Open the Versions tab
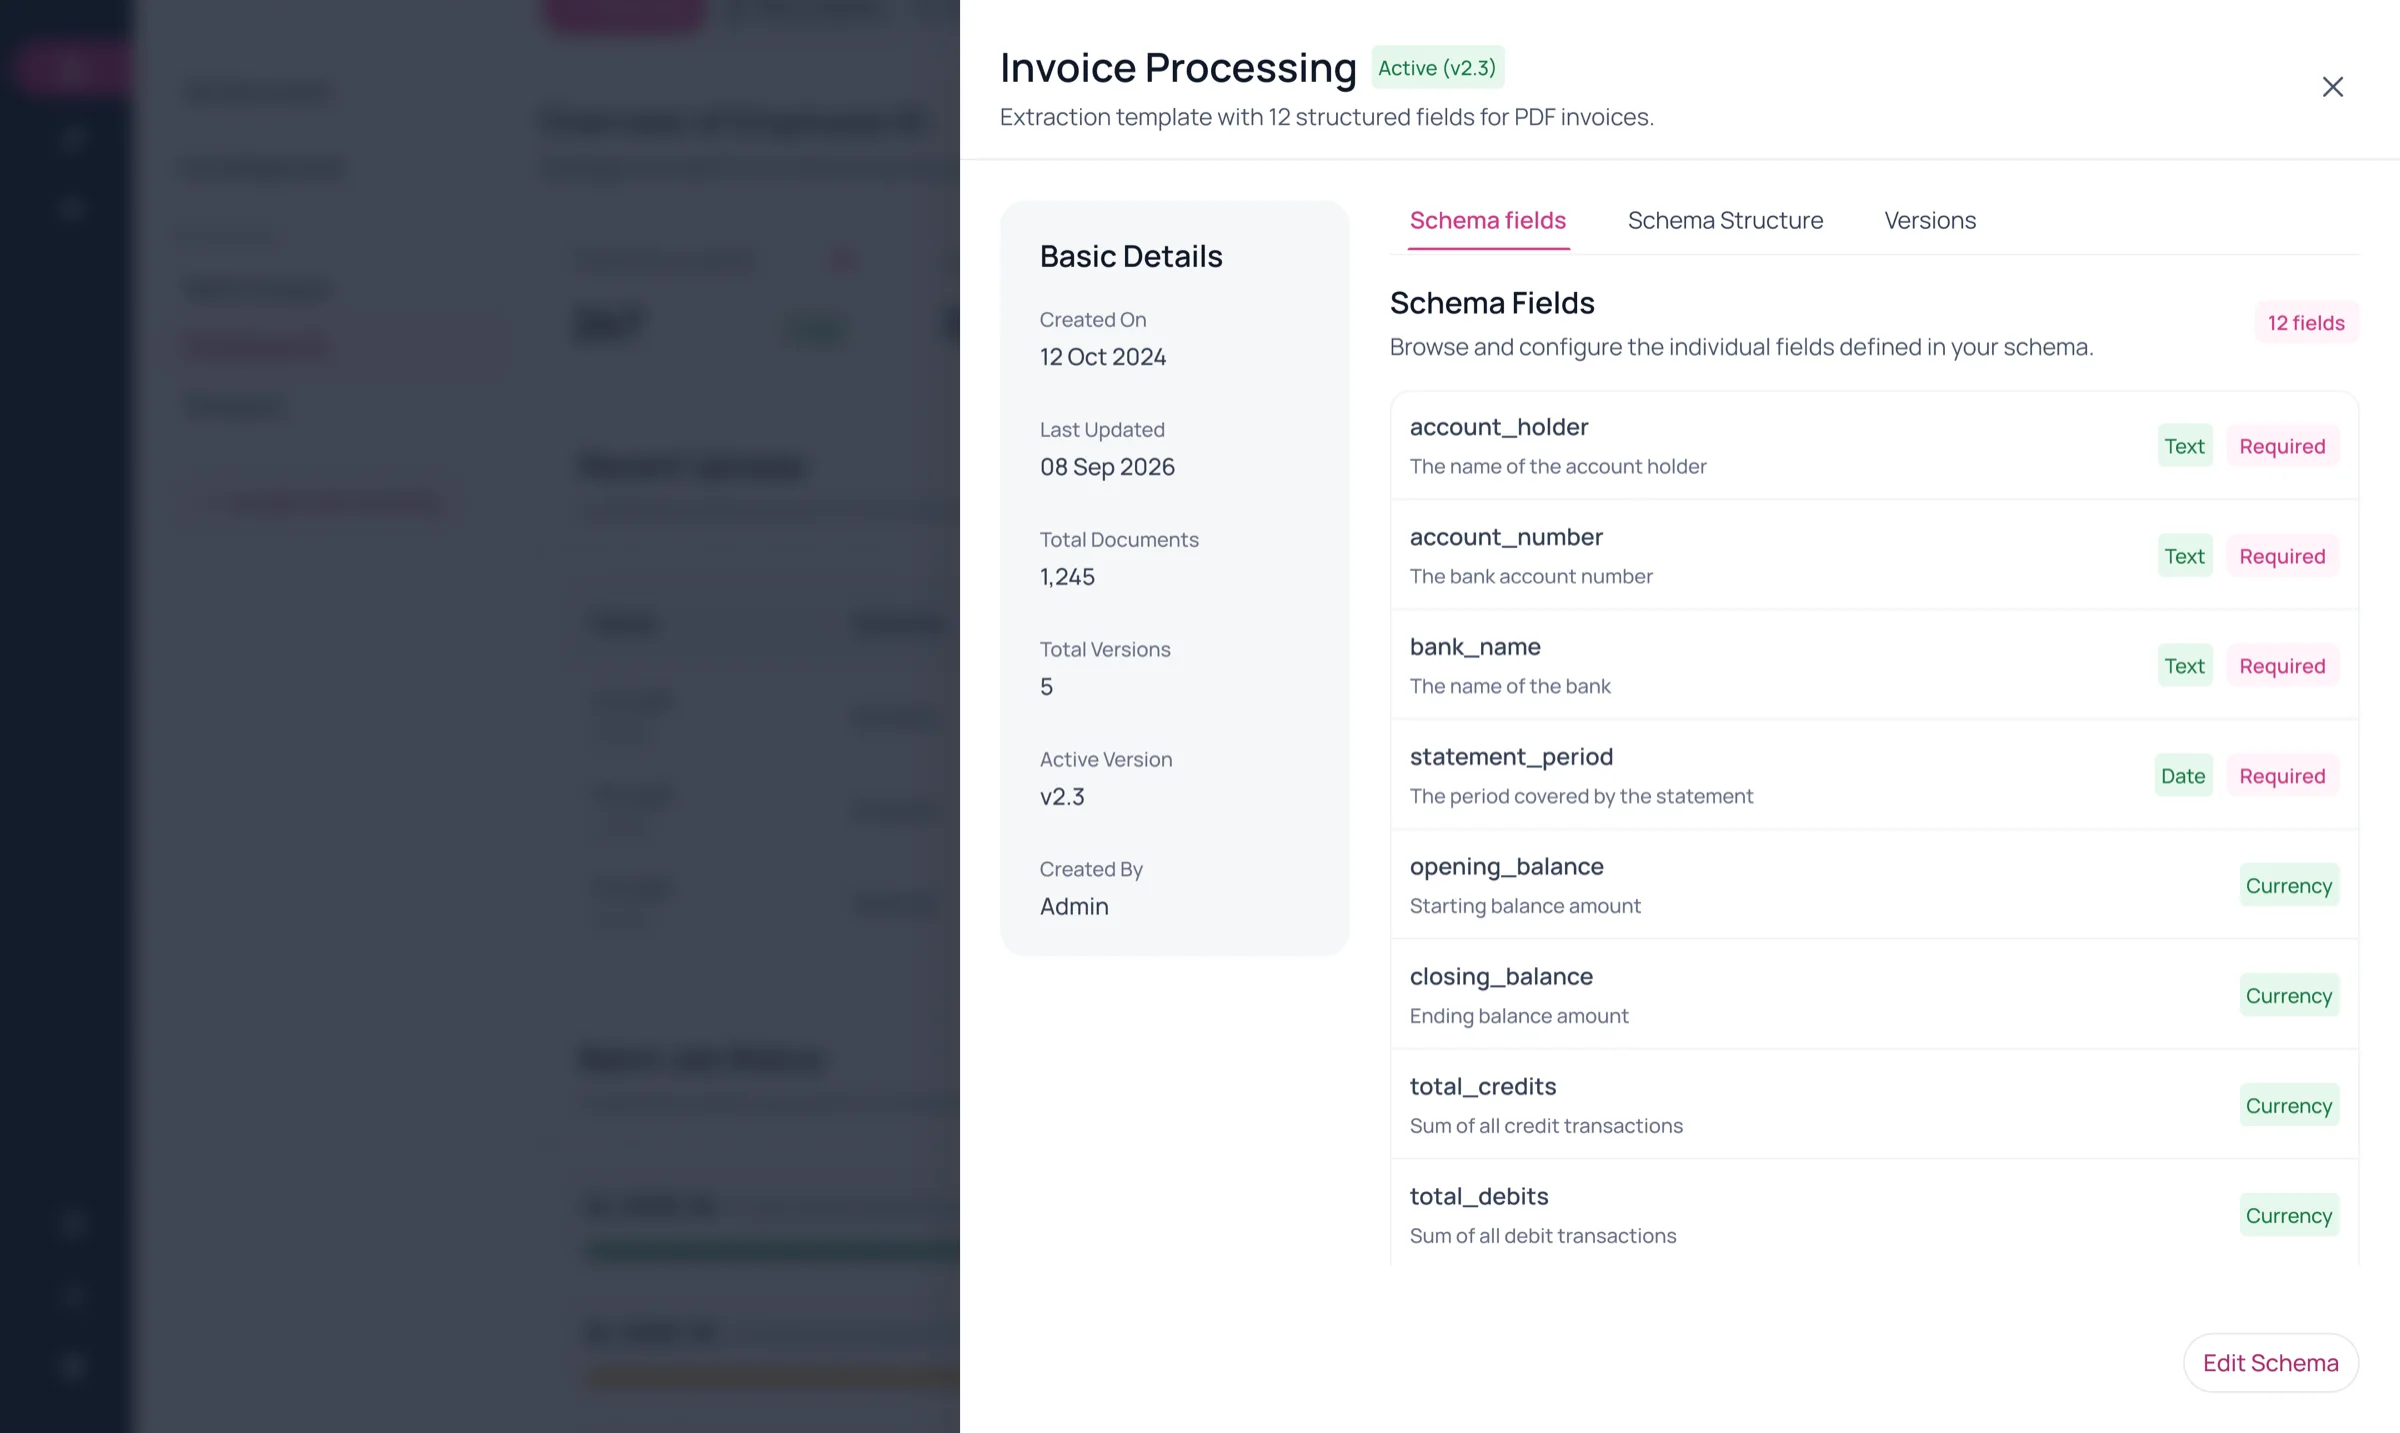The height and width of the screenshot is (1433, 2400). [1930, 220]
